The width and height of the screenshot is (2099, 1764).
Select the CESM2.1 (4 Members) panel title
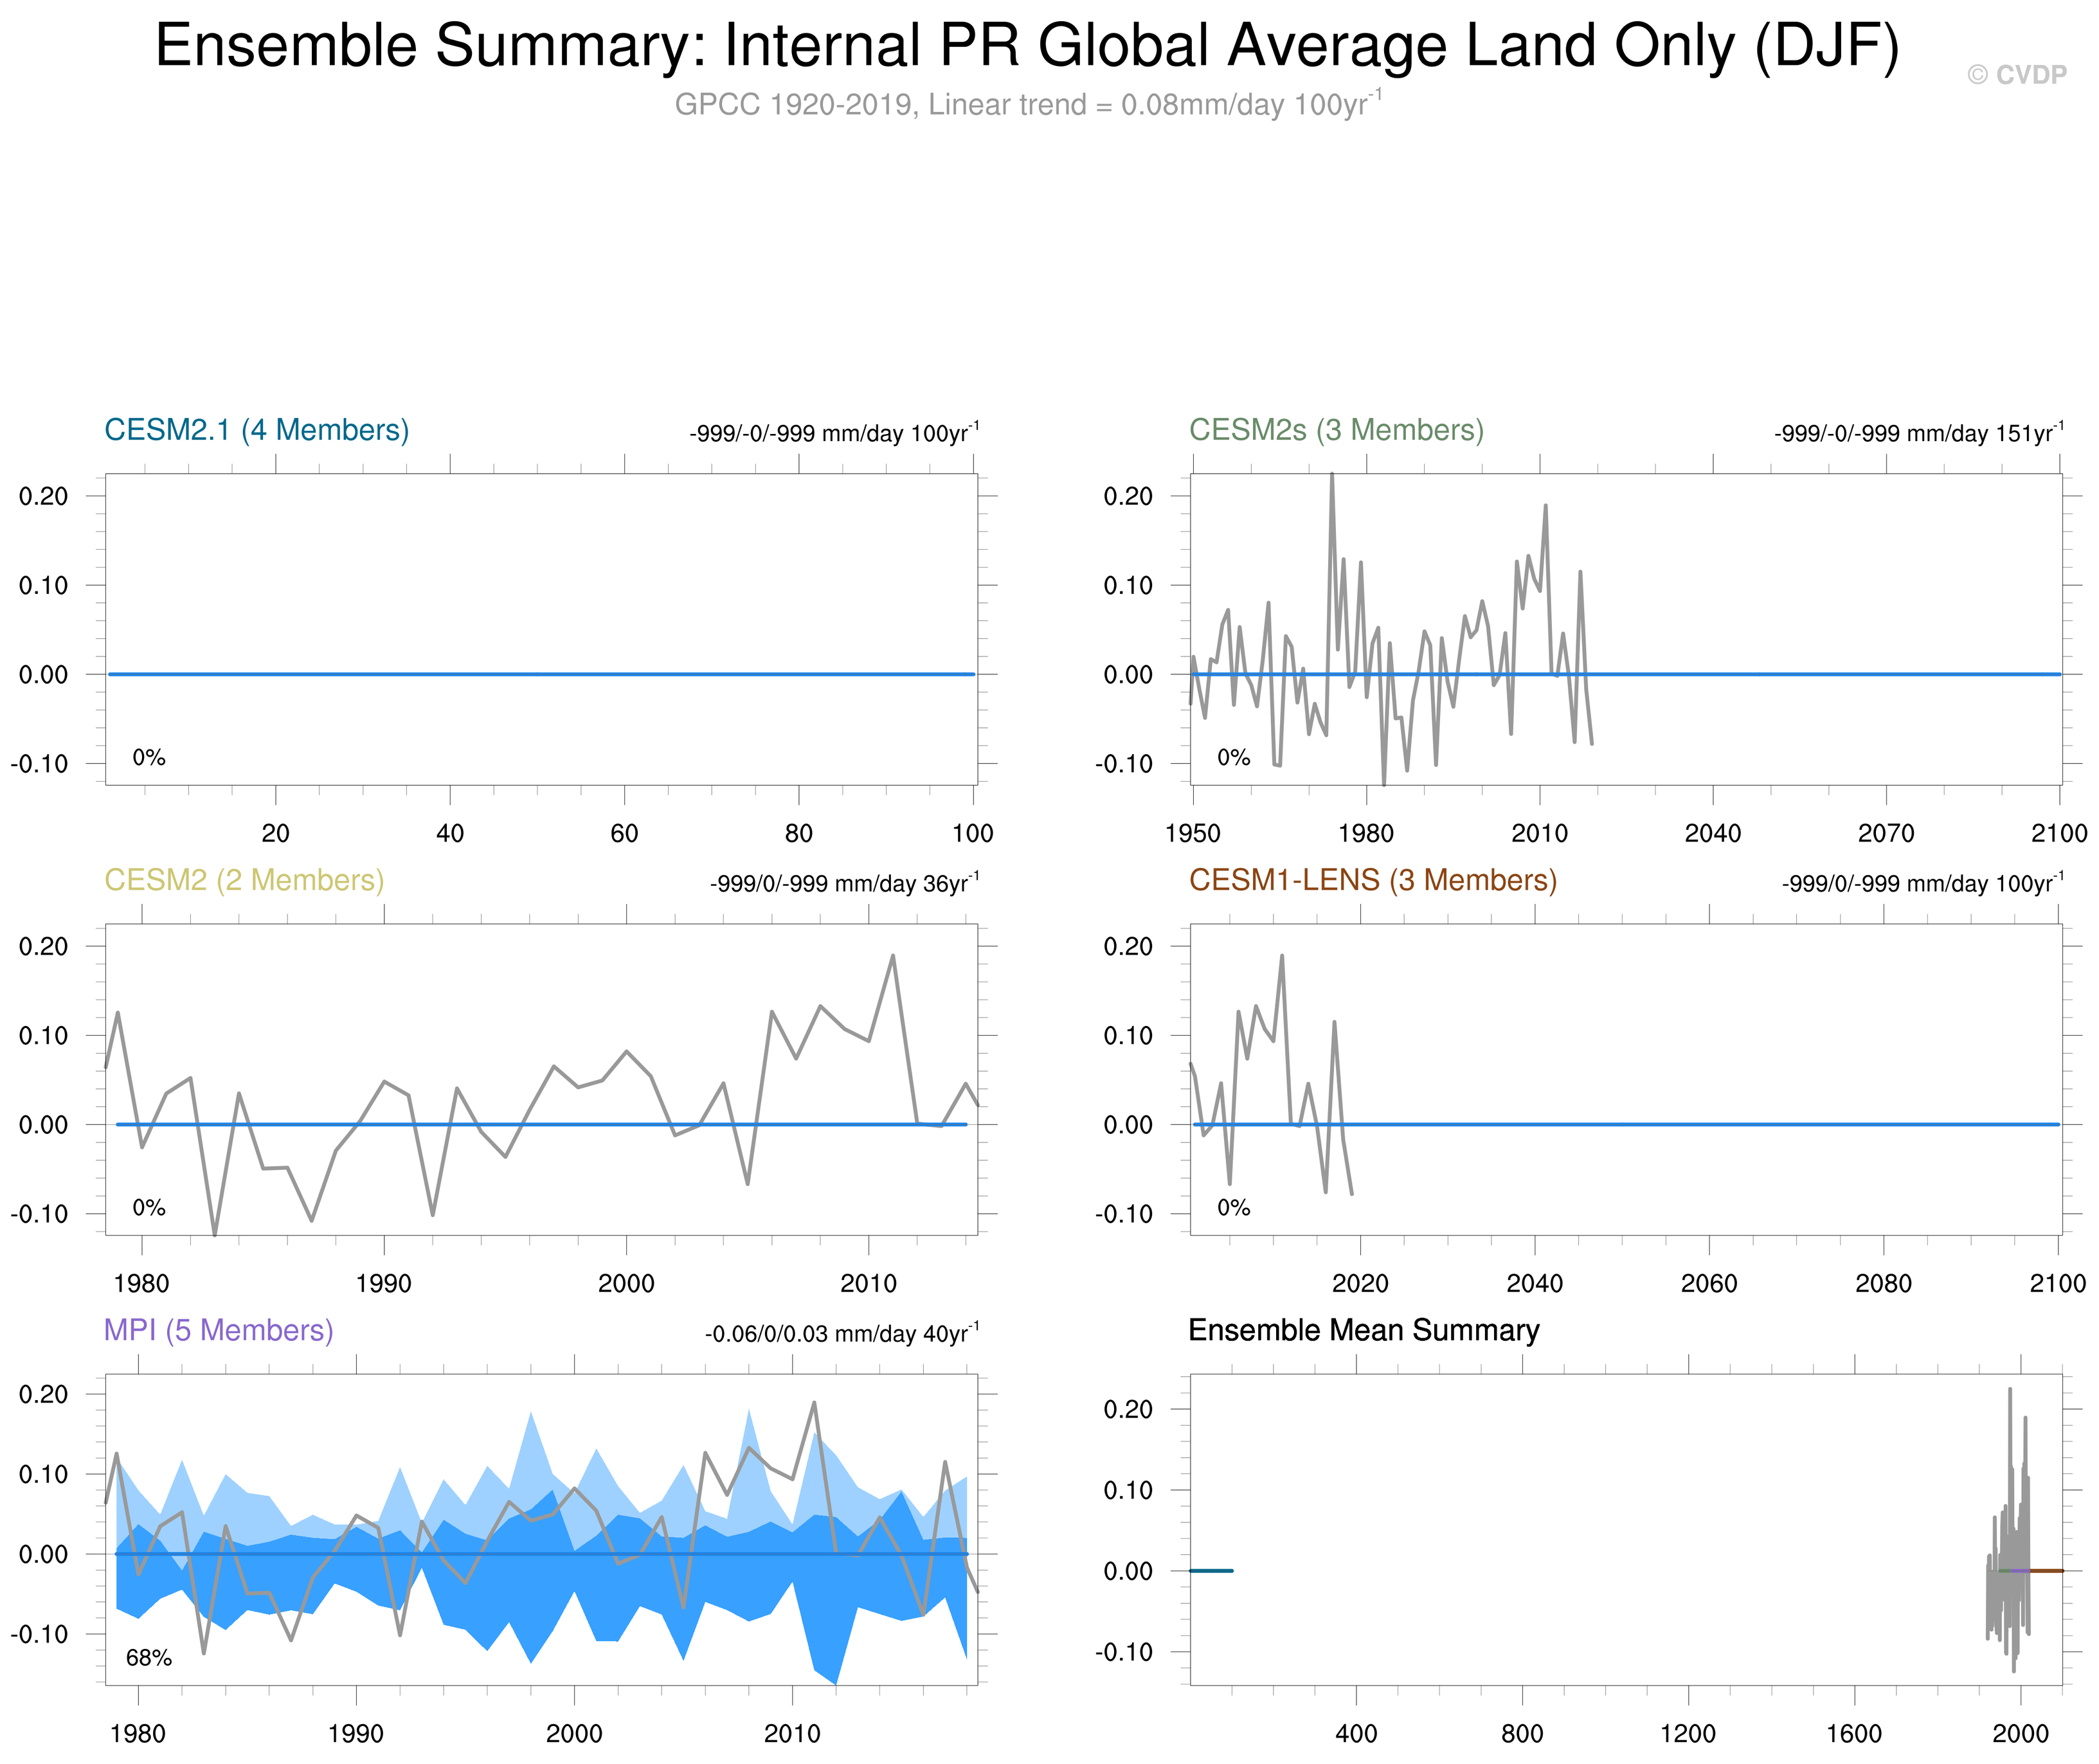(257, 430)
